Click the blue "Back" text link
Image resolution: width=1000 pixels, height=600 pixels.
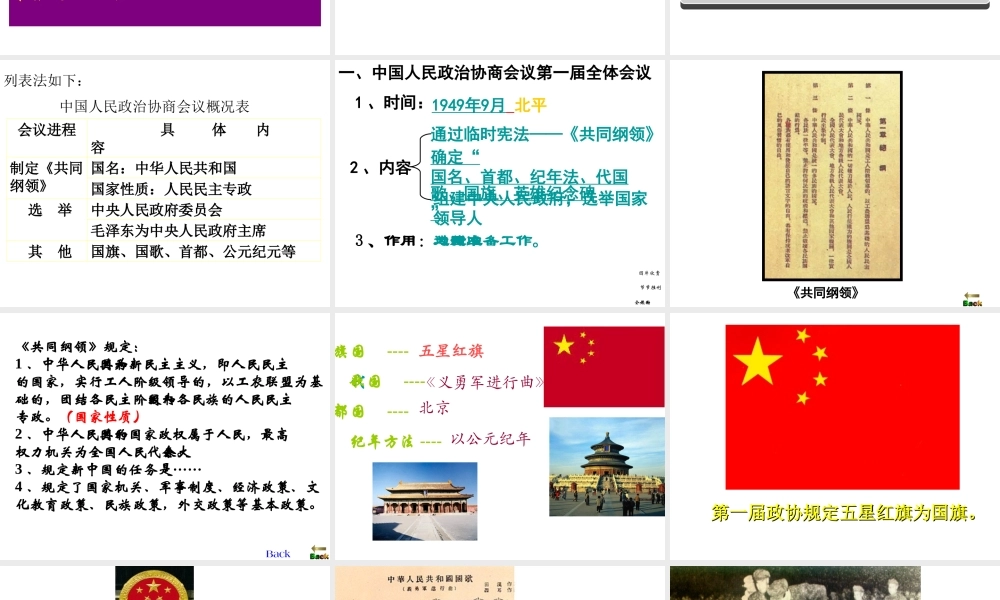(278, 553)
